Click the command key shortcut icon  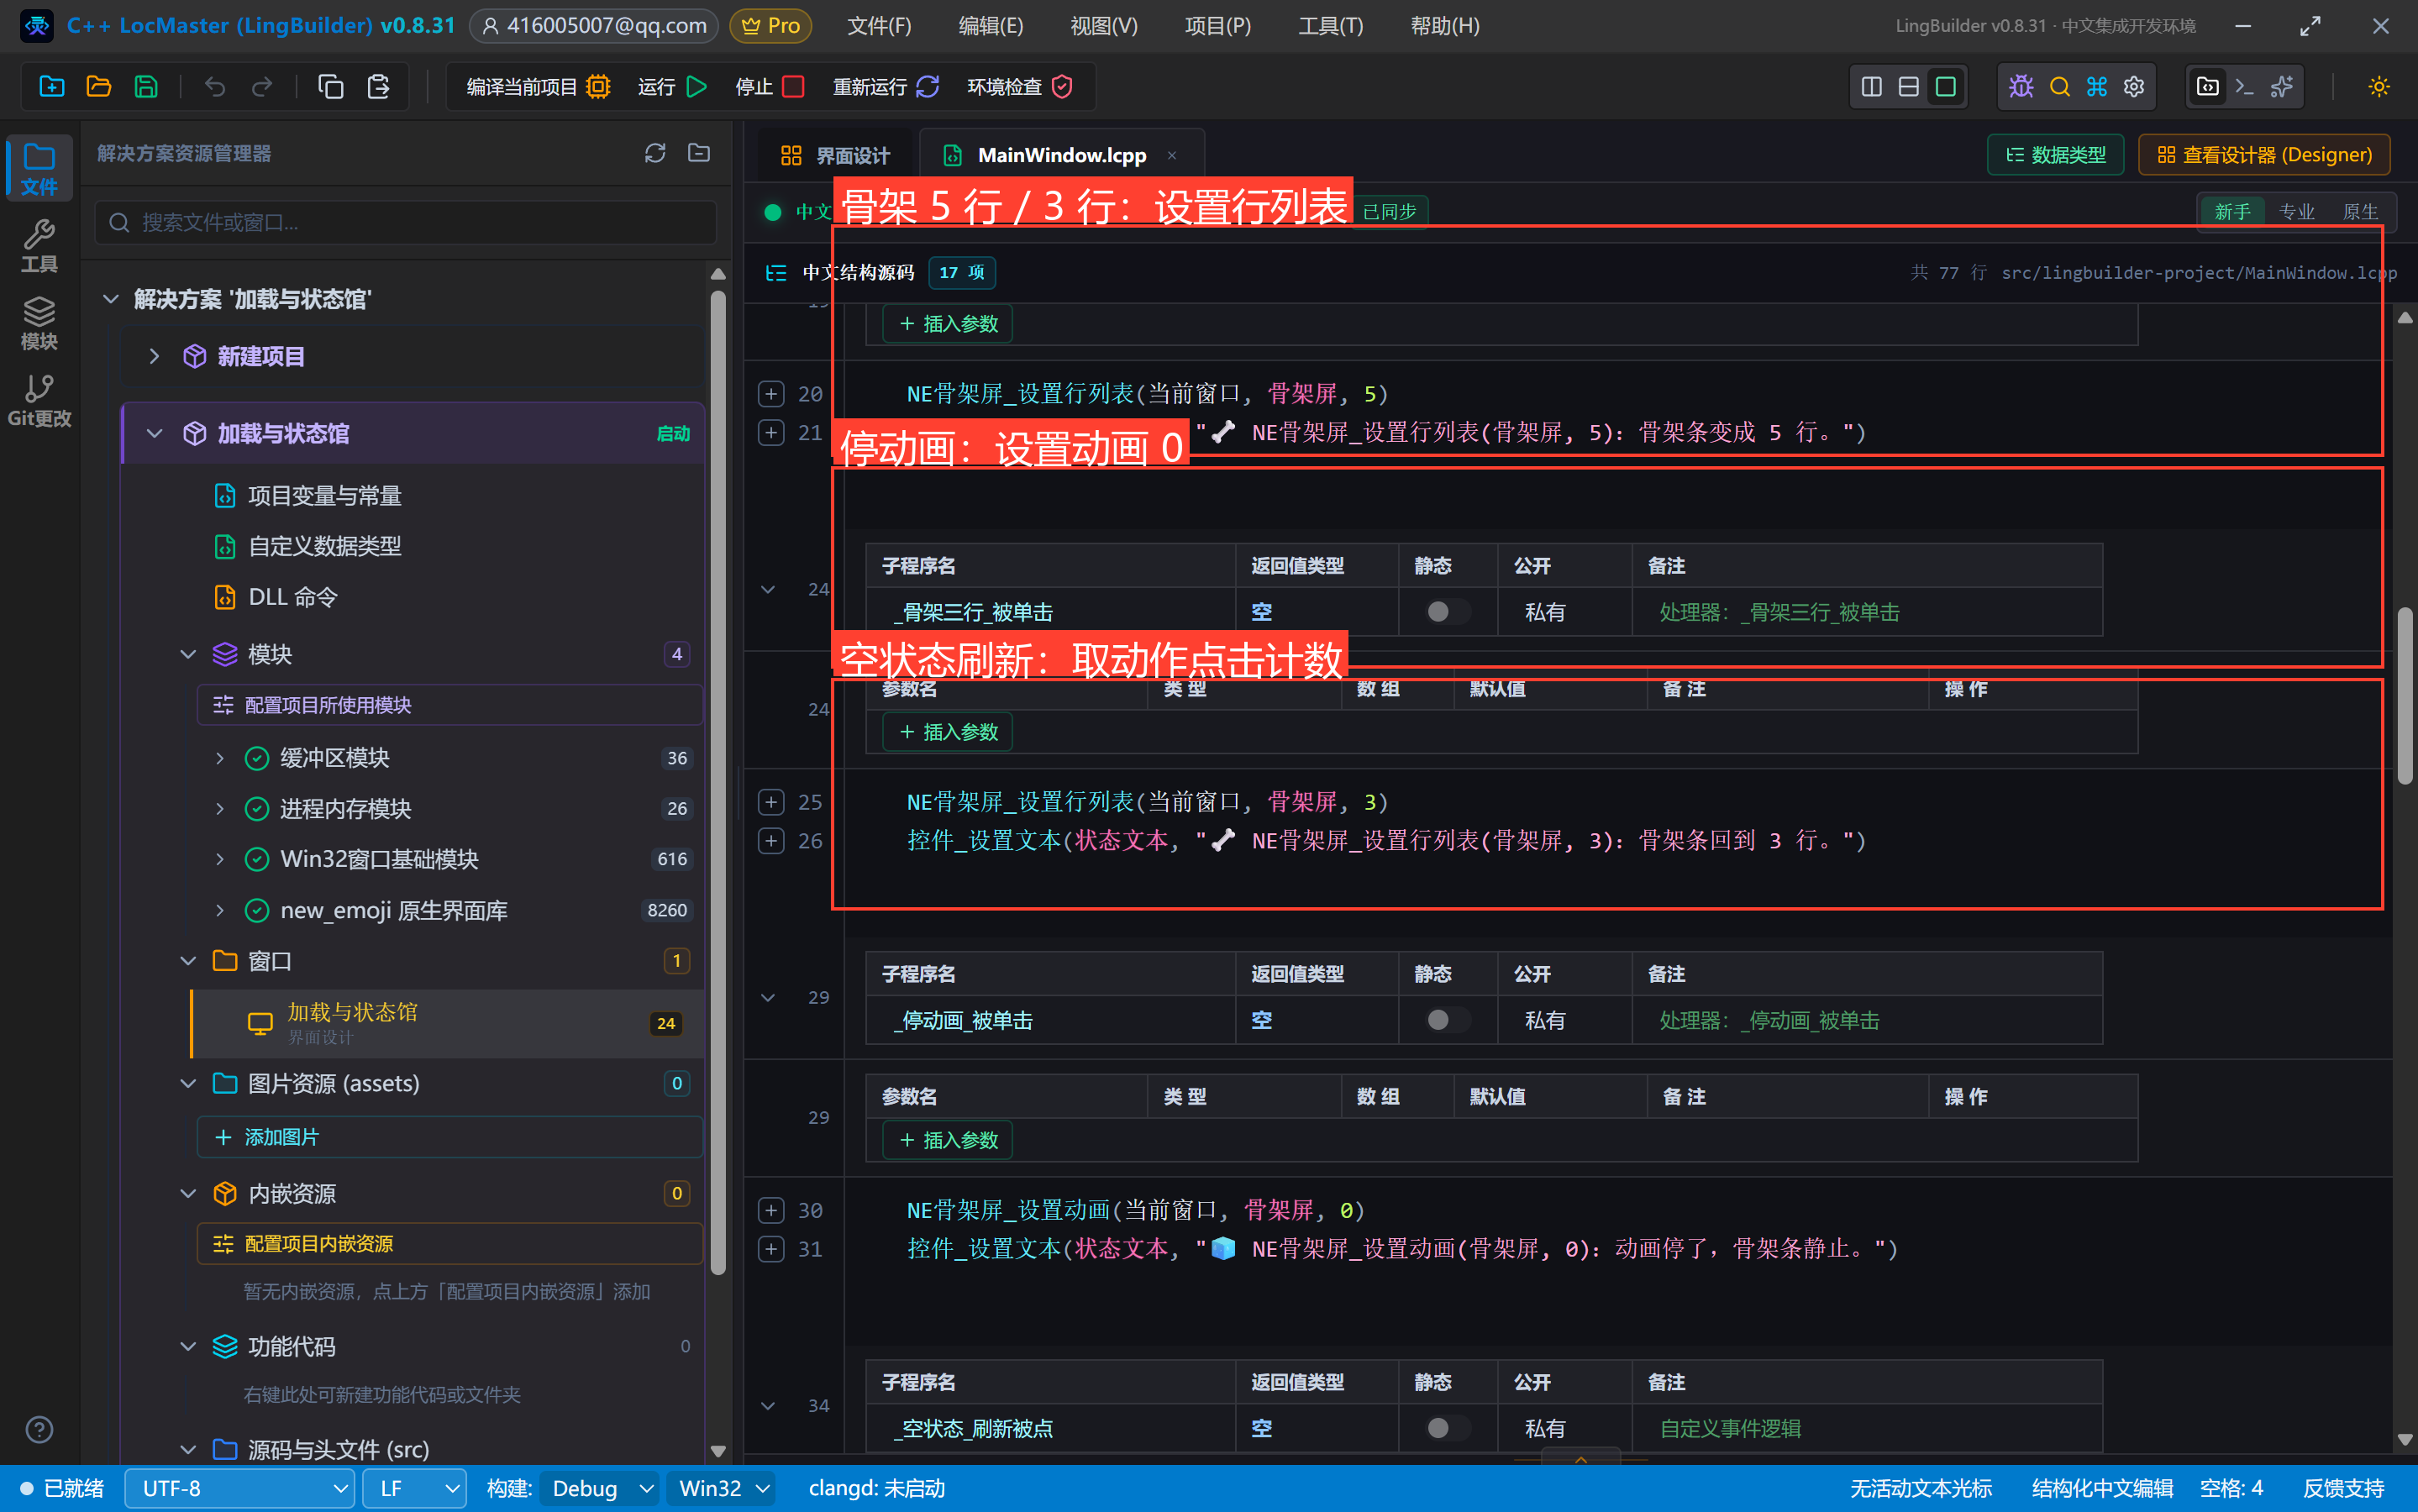tap(2096, 87)
